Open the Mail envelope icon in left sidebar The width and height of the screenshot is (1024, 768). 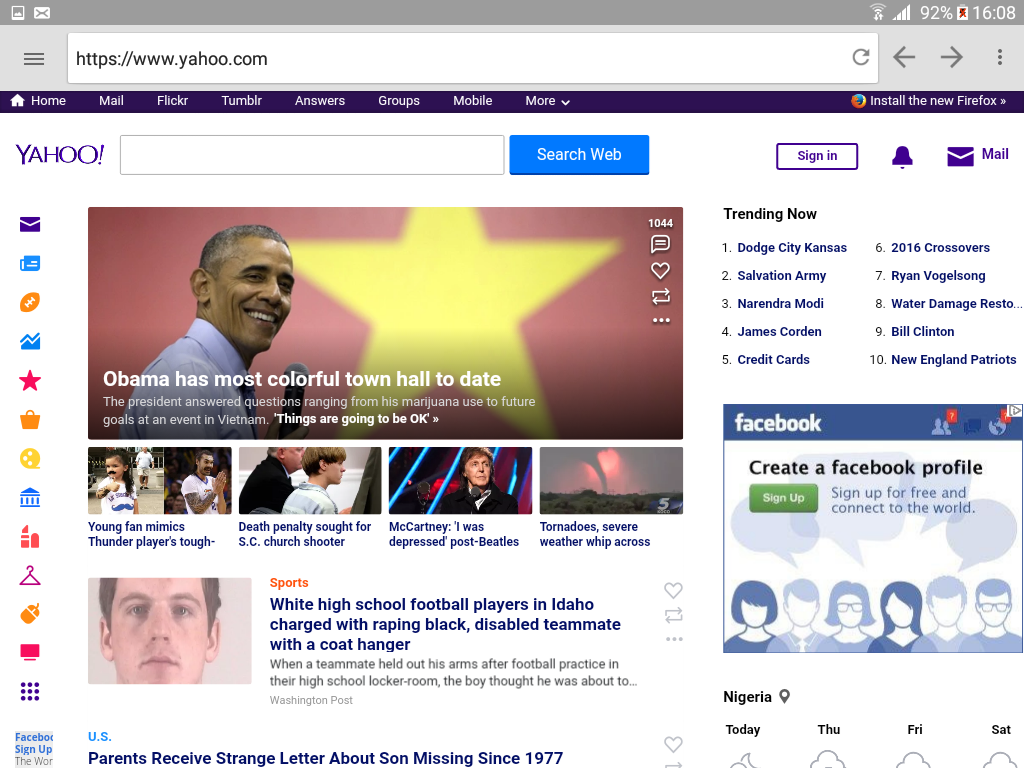(x=30, y=225)
